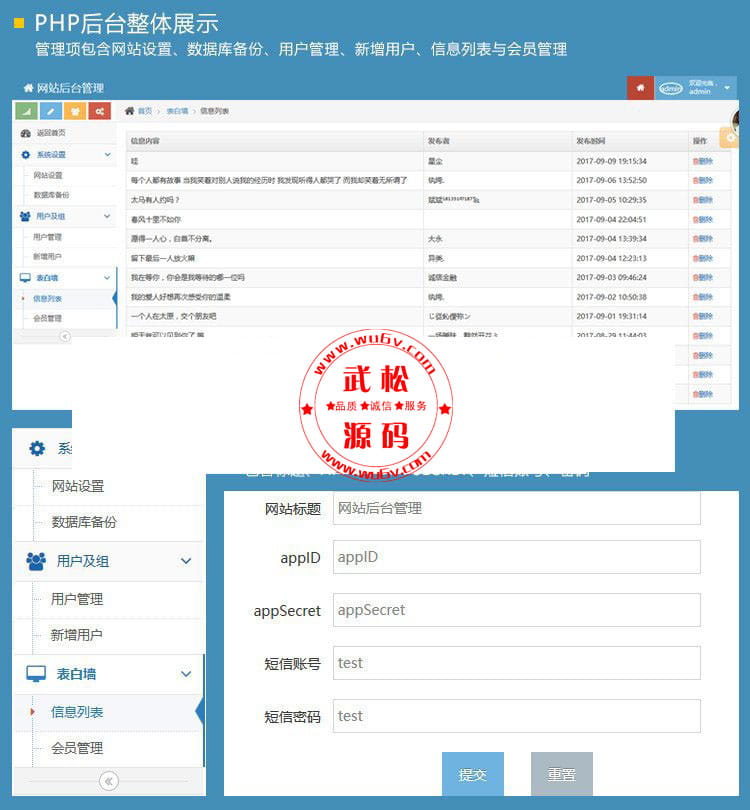Open 网站设置 in the small sidebar
The height and width of the screenshot is (810, 750).
click(48, 175)
